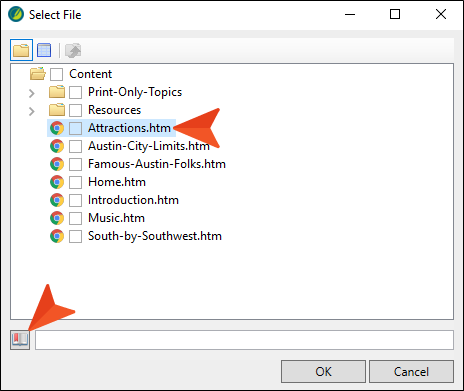Select the Resources folder name
Viewport: 464px width, 391px height.
pyautogui.click(x=114, y=110)
